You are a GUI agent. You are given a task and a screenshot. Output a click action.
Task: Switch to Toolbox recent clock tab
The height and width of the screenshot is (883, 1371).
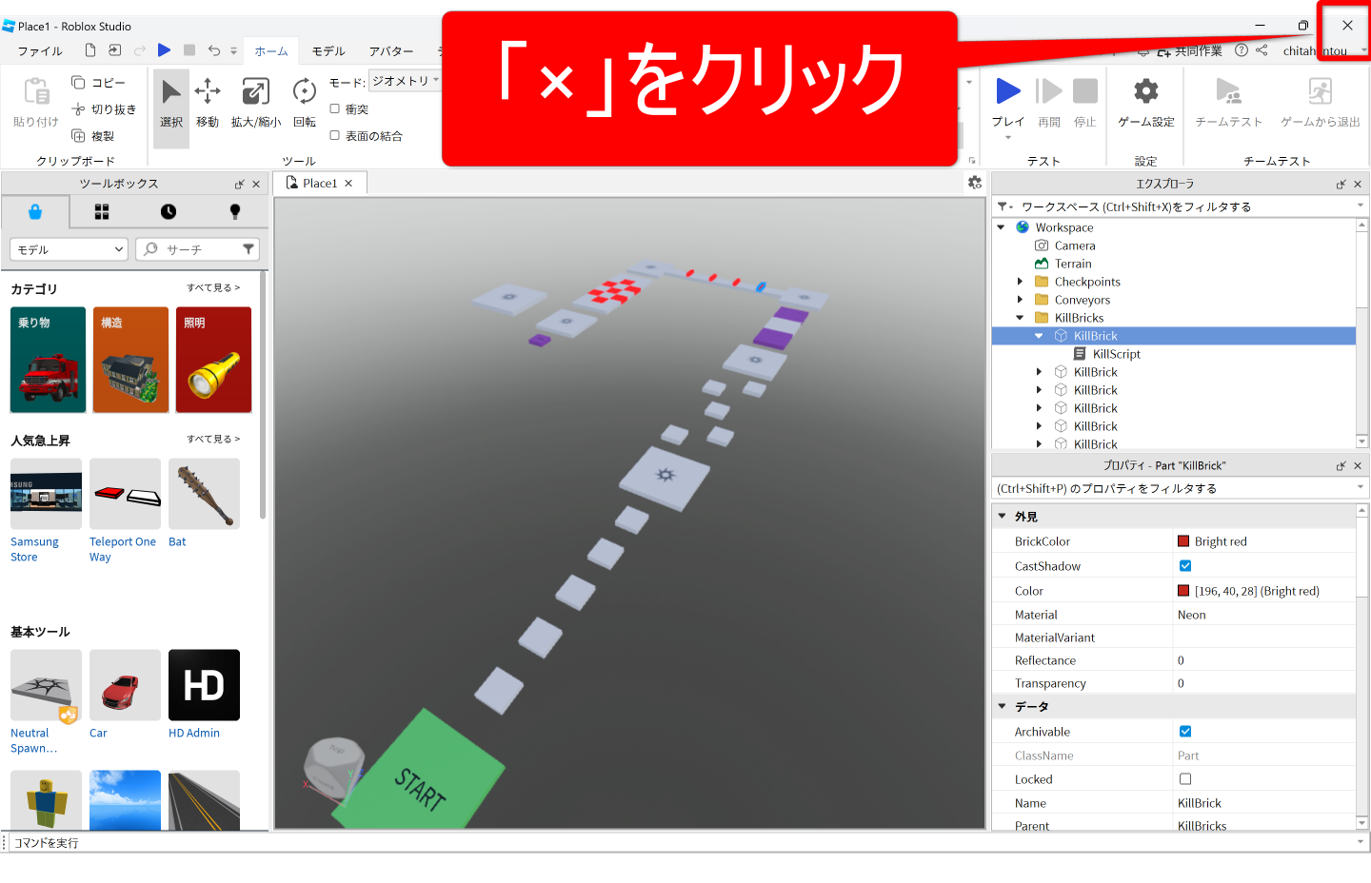click(168, 211)
